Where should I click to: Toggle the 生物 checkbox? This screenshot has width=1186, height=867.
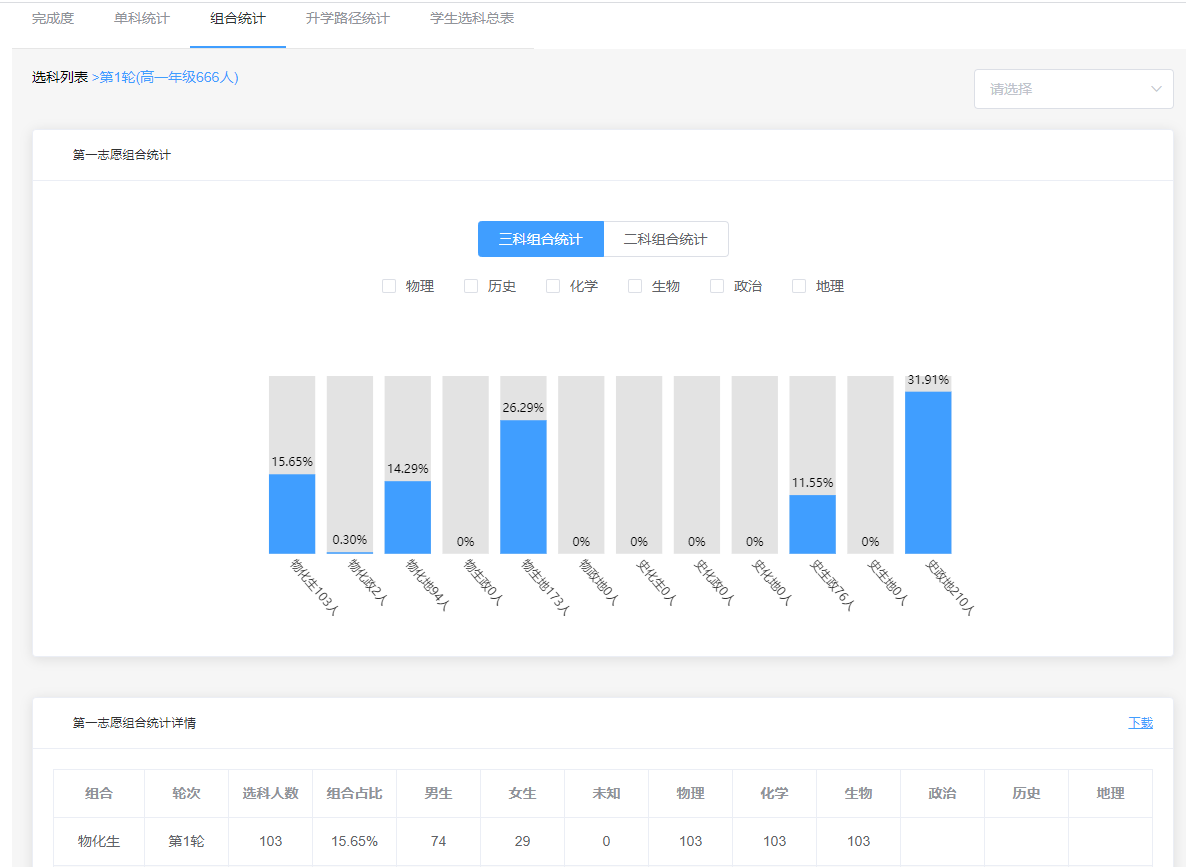[x=635, y=286]
